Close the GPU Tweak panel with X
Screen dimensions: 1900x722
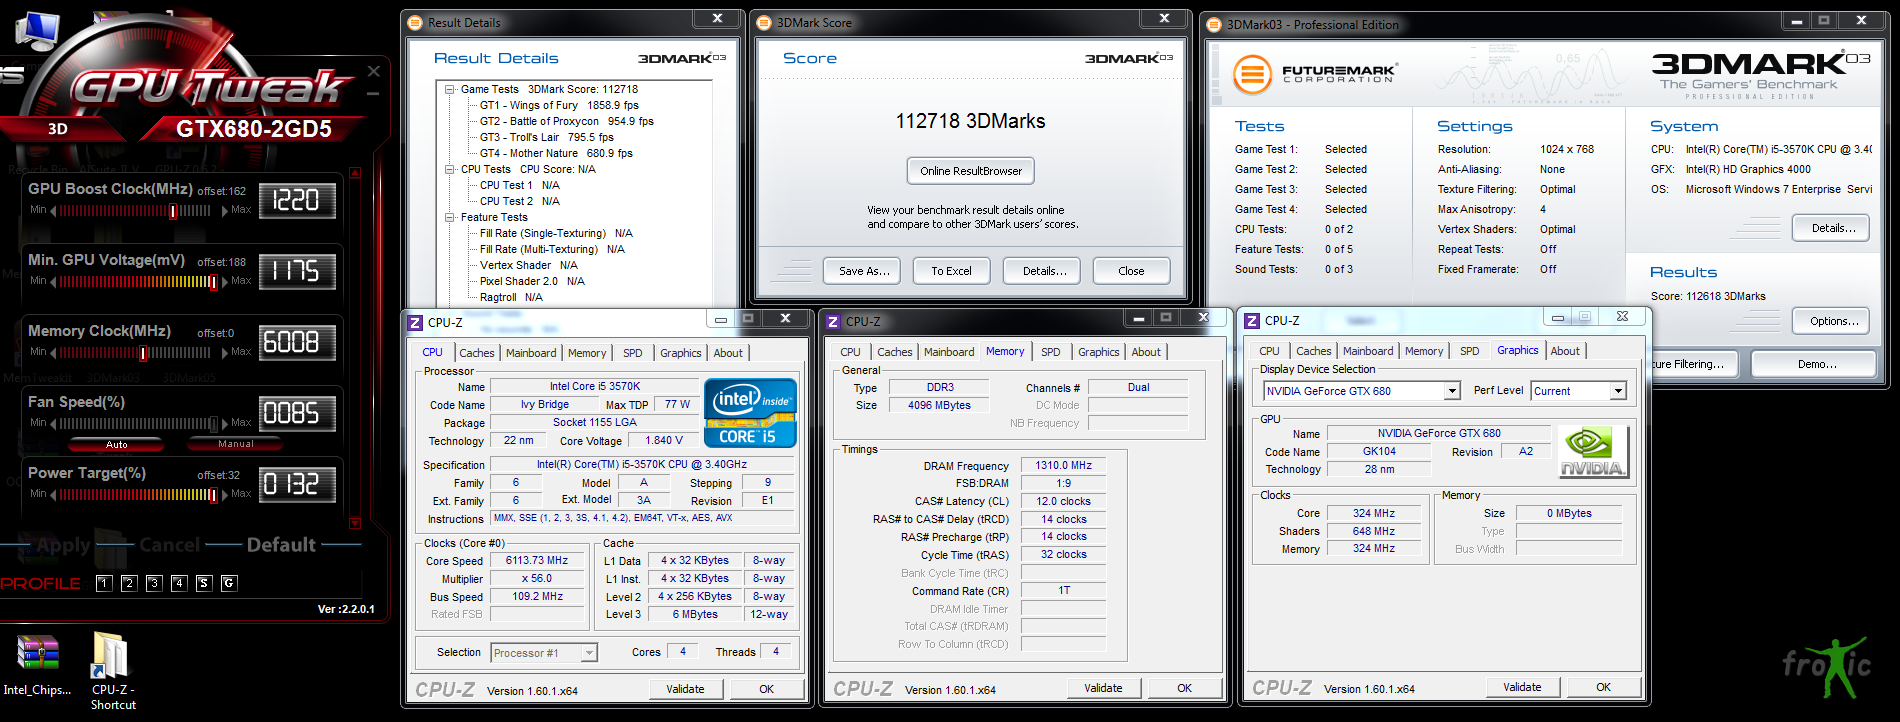373,71
